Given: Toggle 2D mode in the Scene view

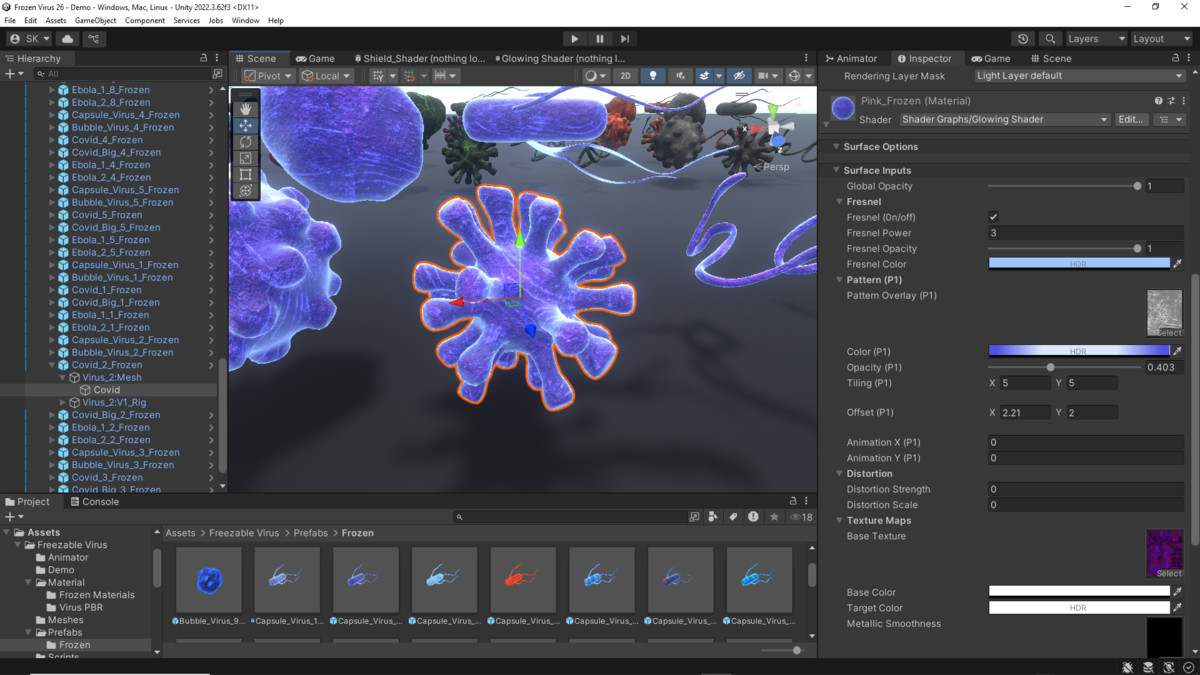Looking at the screenshot, I should tap(625, 75).
